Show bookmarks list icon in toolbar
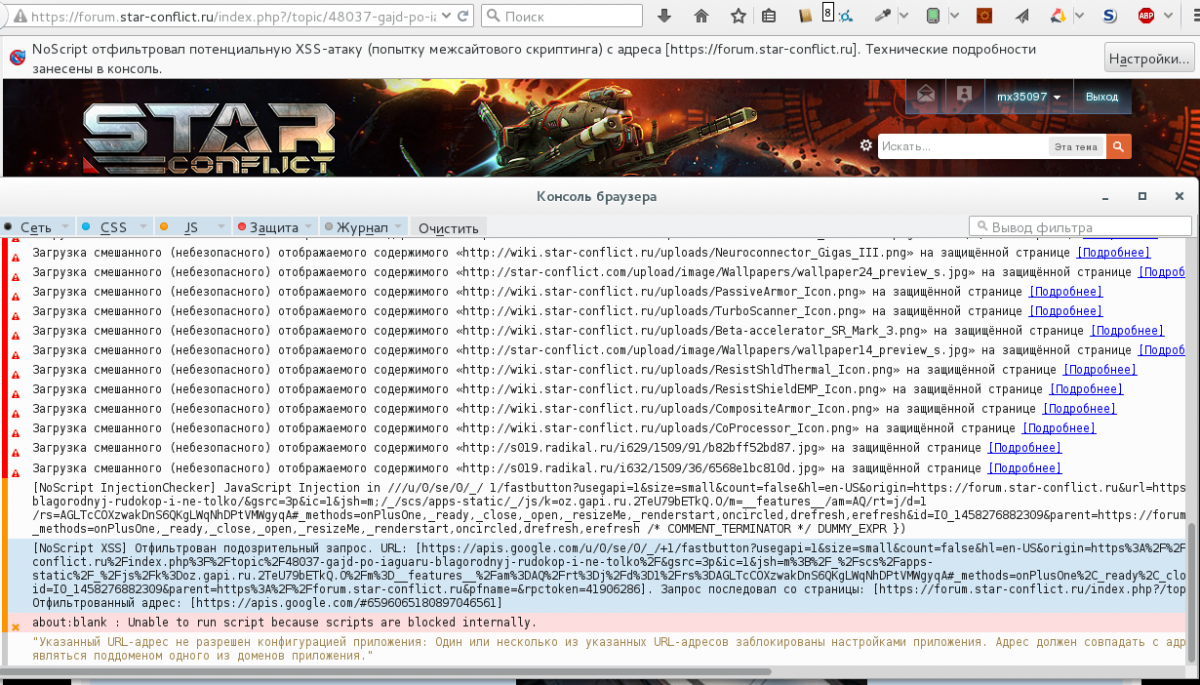 click(x=768, y=16)
